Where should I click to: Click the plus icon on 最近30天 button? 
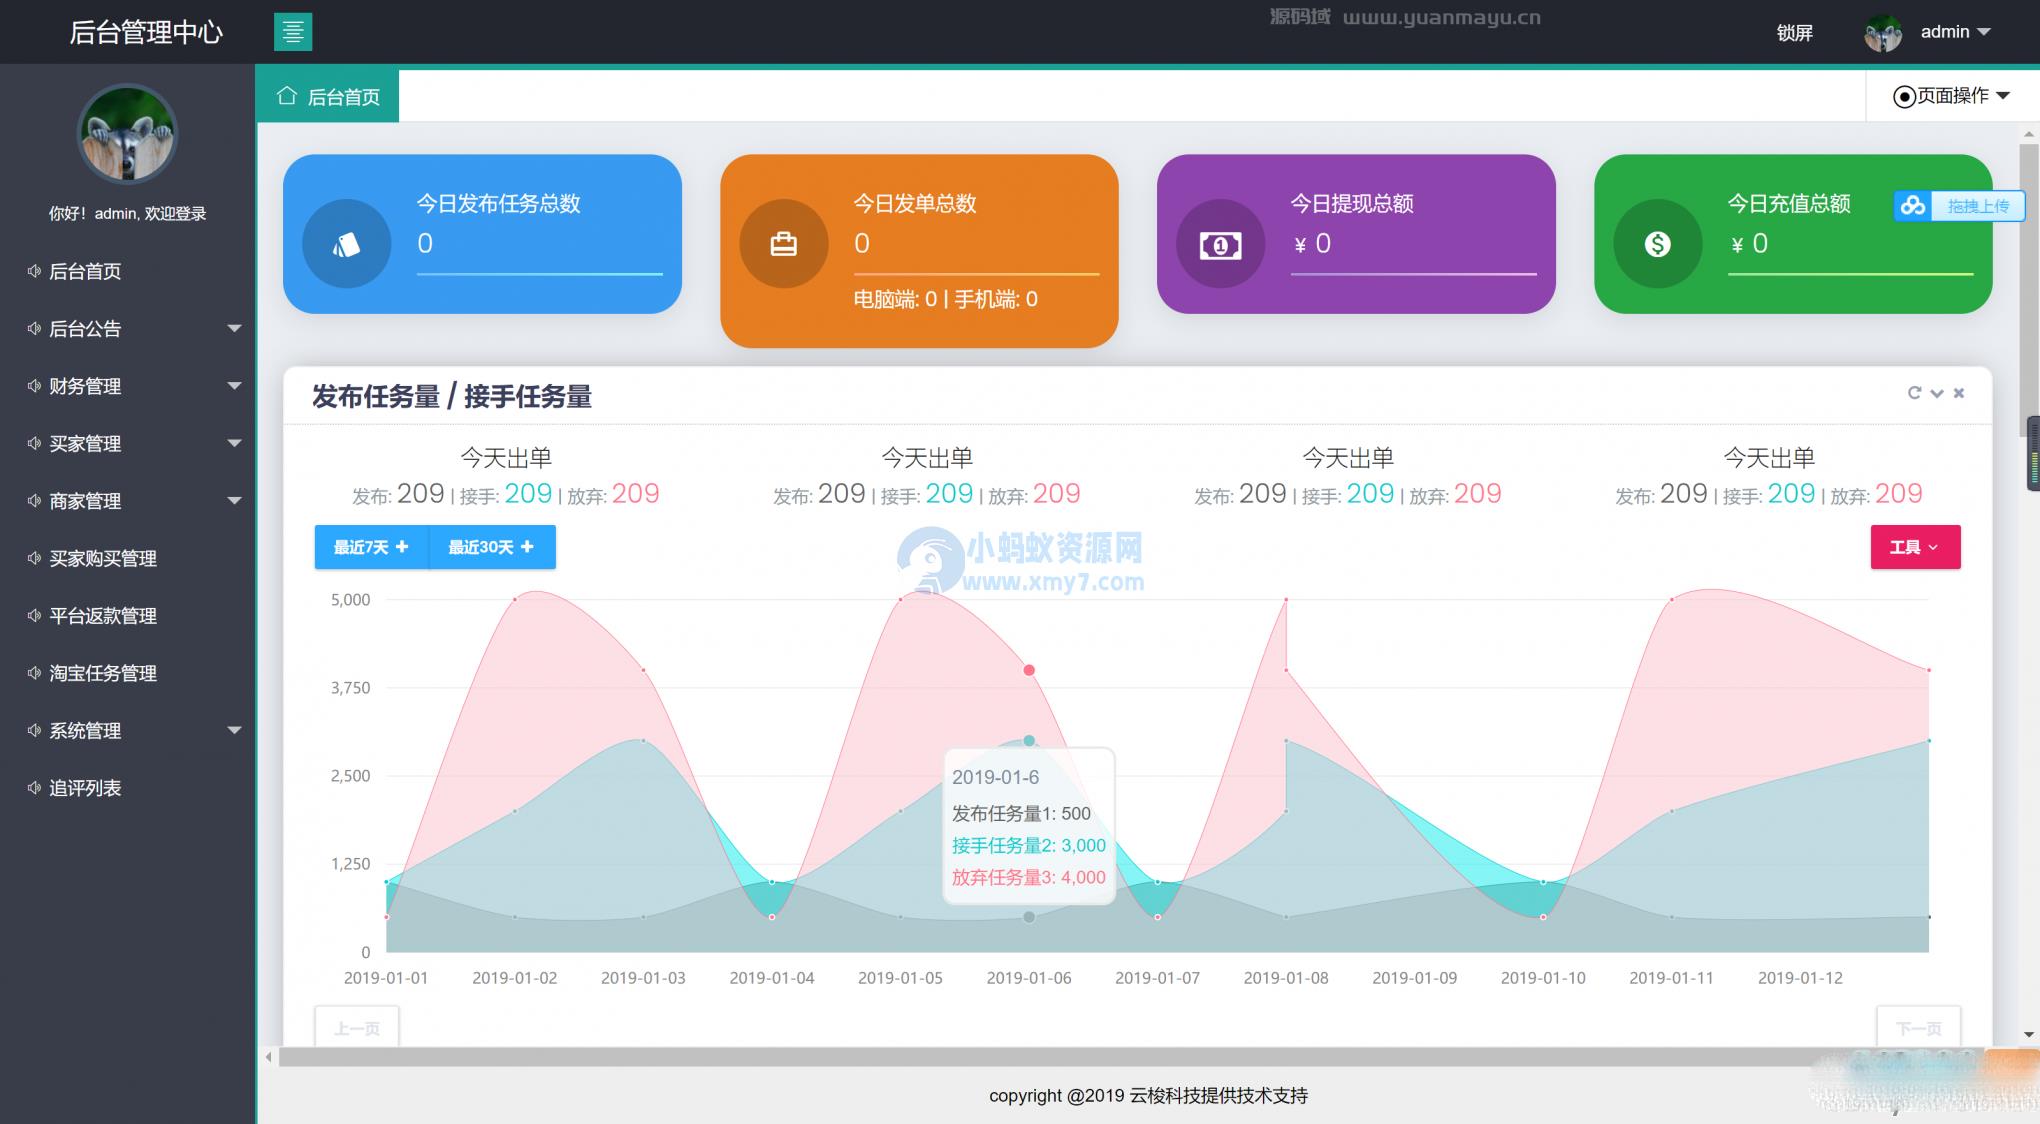pos(527,547)
